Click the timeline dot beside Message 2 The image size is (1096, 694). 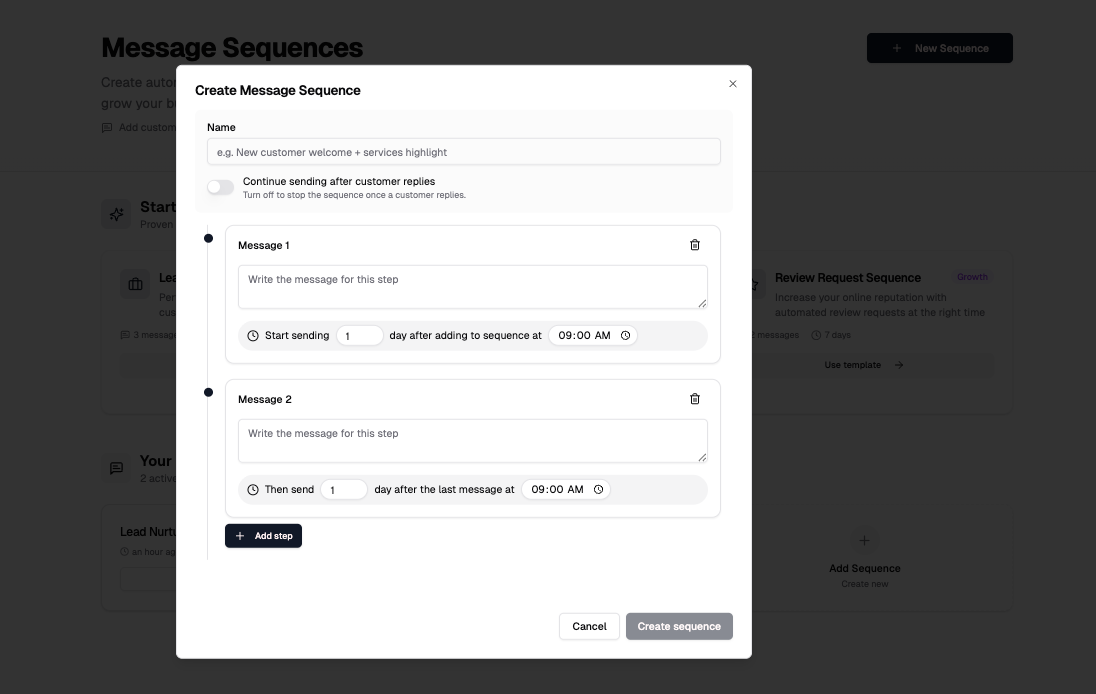208,392
